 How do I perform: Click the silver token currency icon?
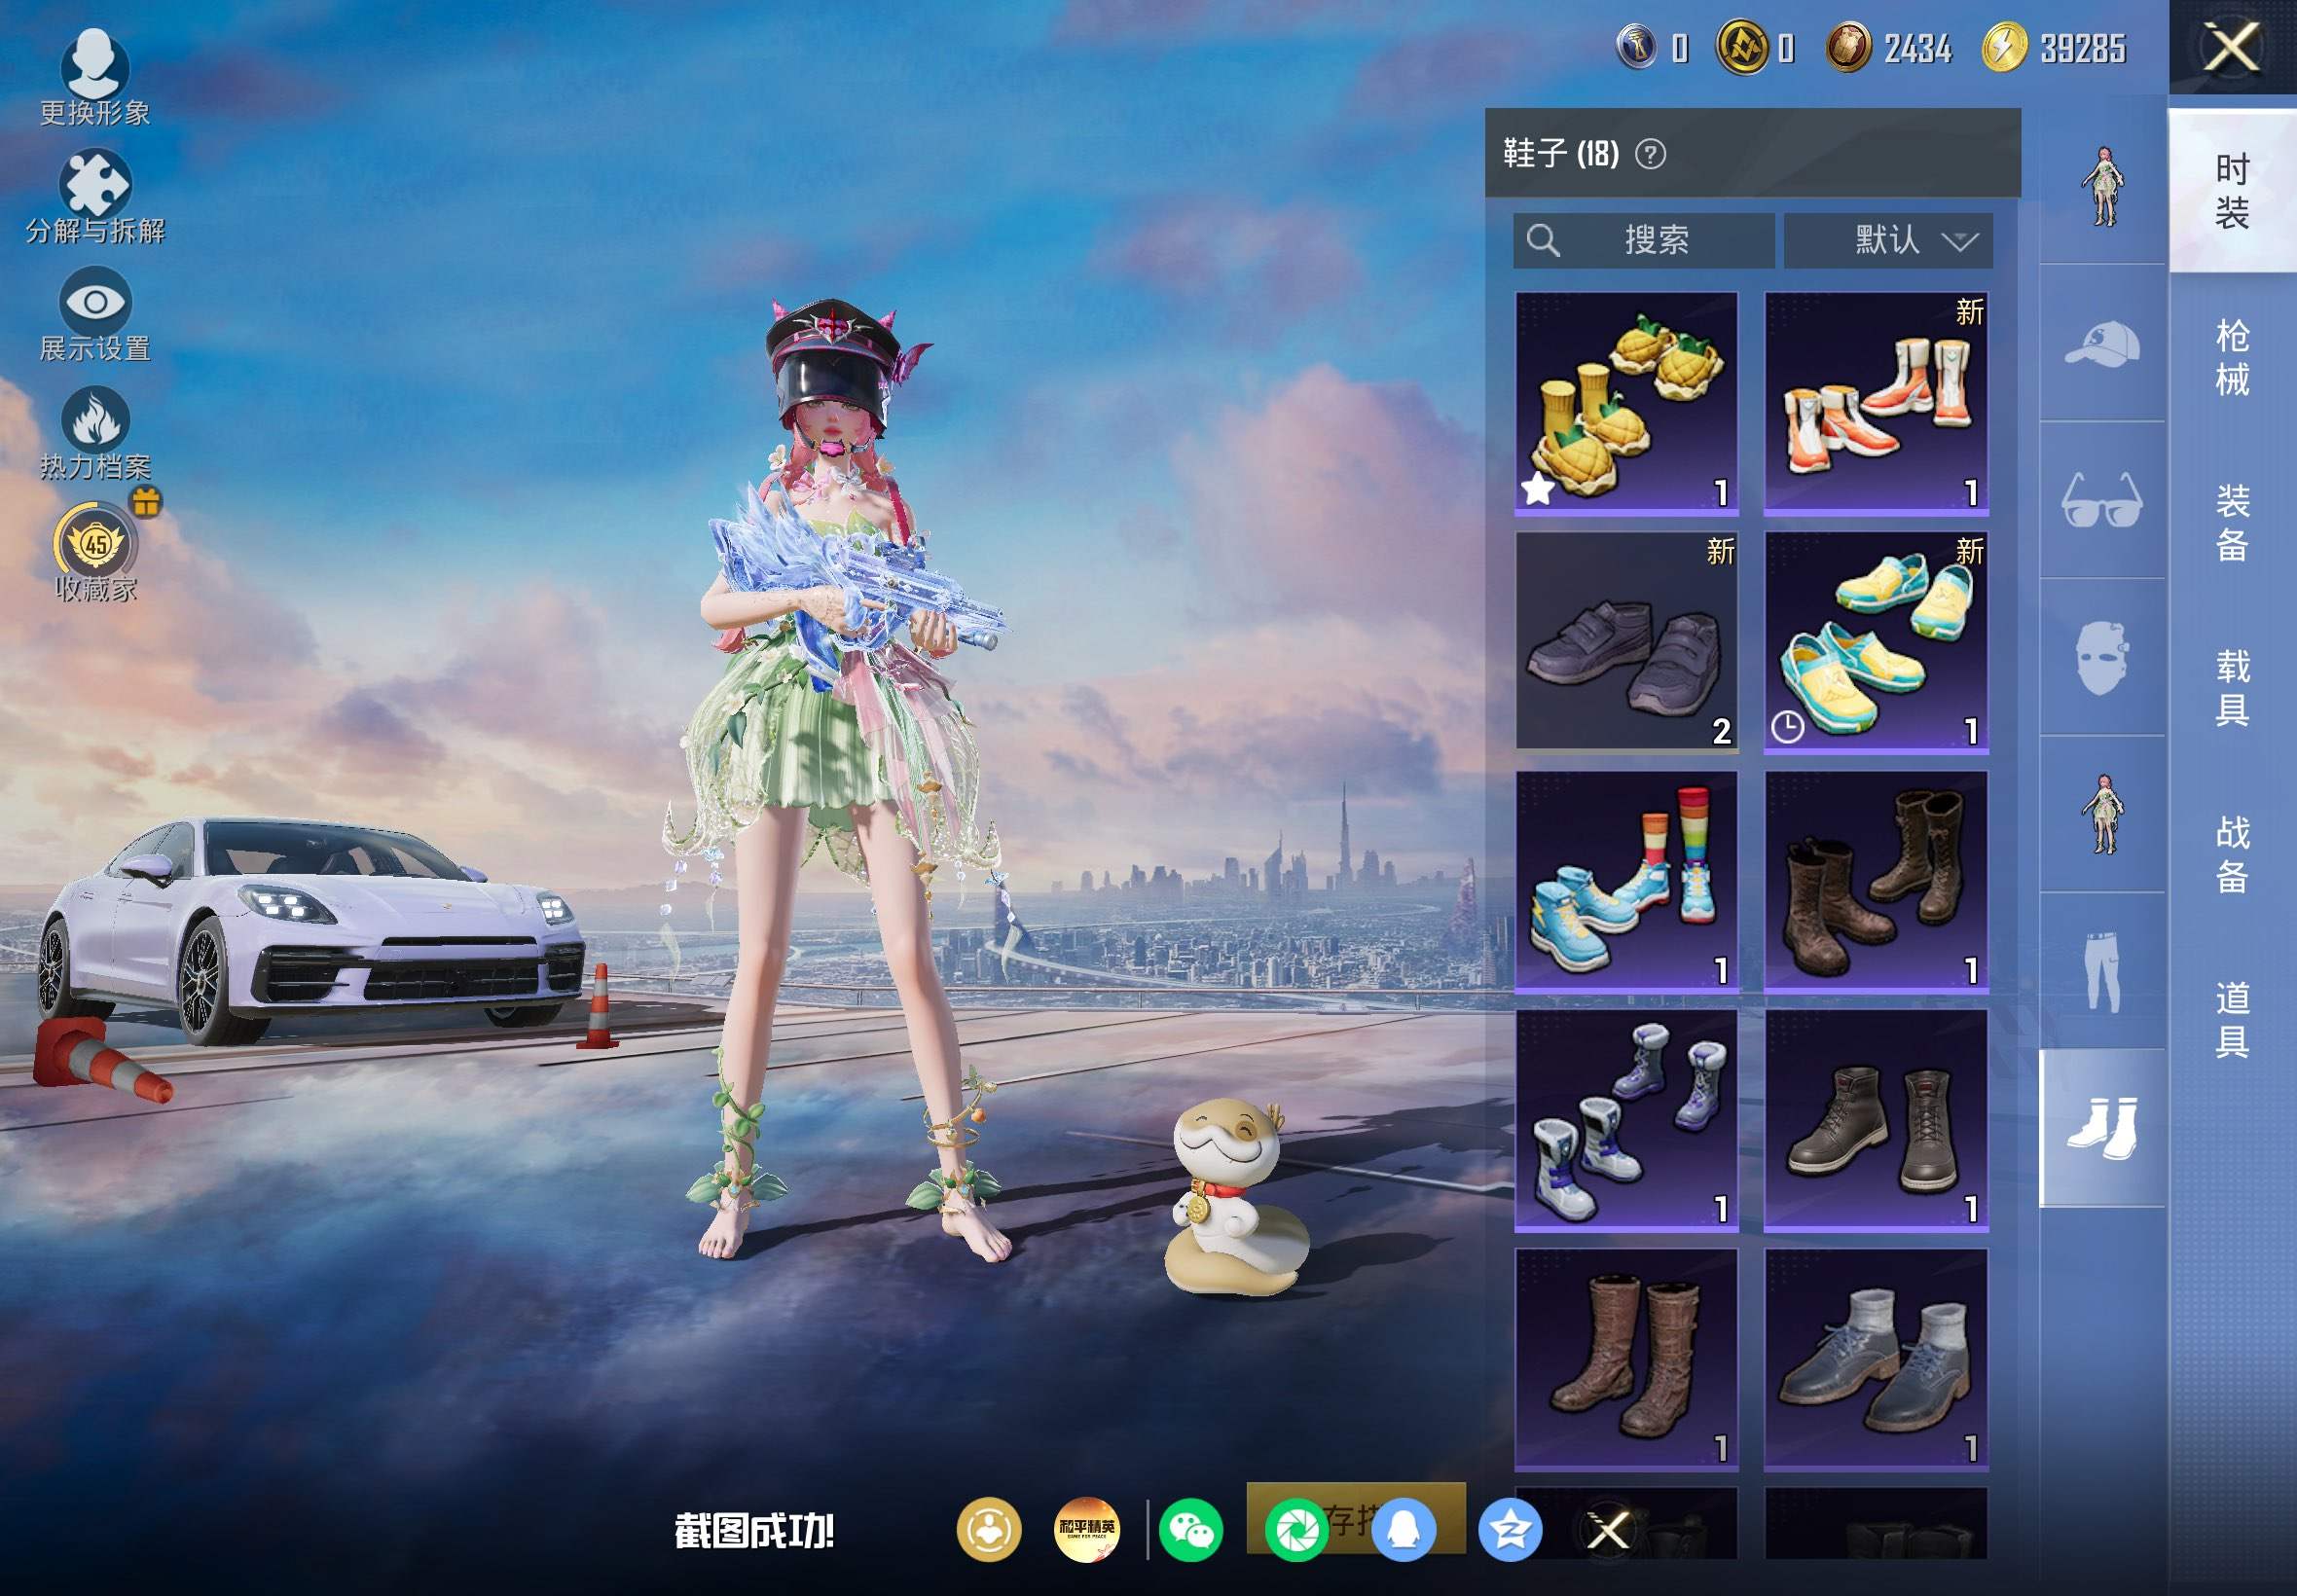[x=1637, y=47]
